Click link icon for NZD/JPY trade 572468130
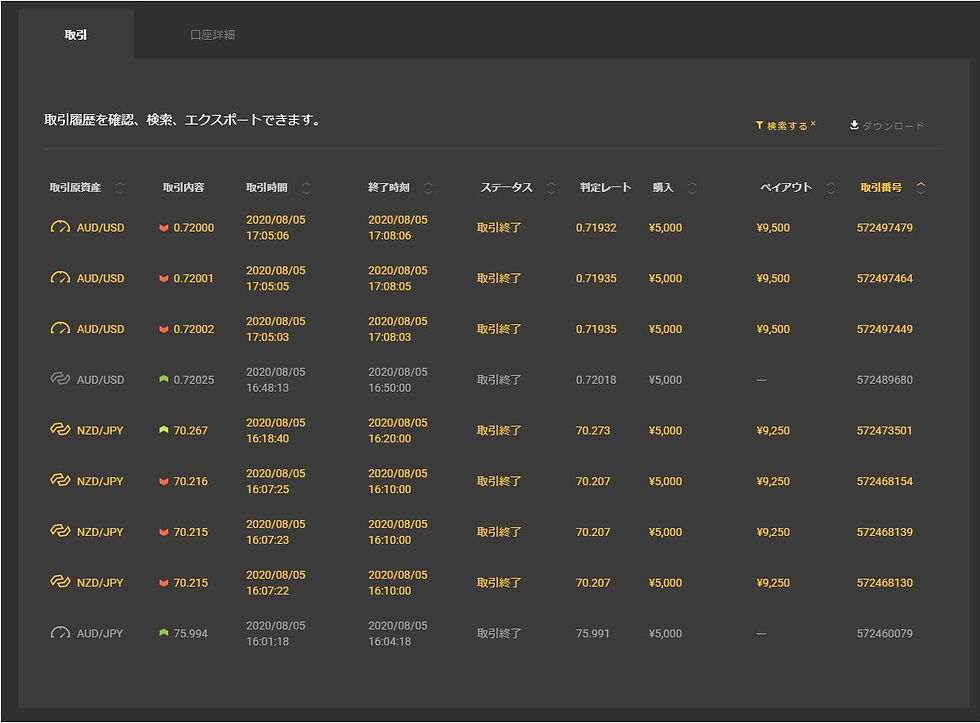 (x=60, y=581)
